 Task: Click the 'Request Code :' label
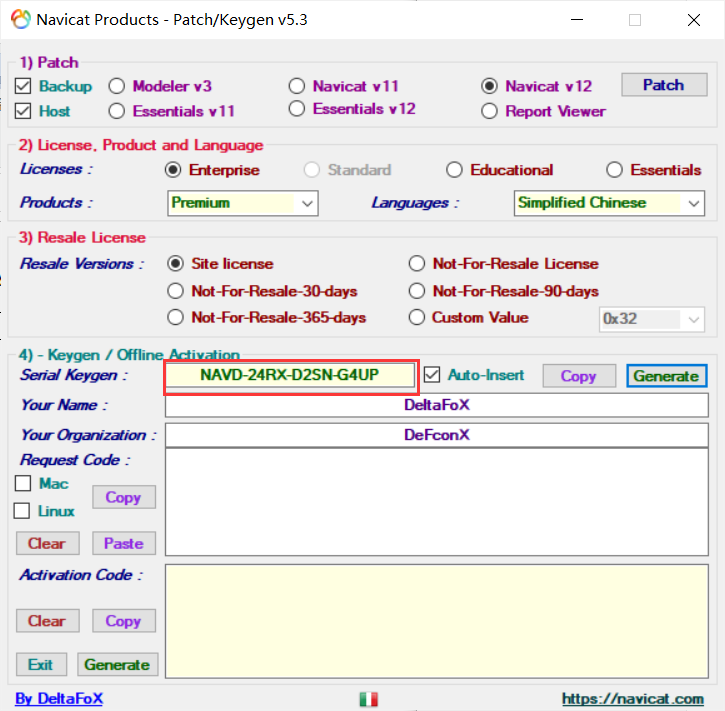[x=75, y=460]
